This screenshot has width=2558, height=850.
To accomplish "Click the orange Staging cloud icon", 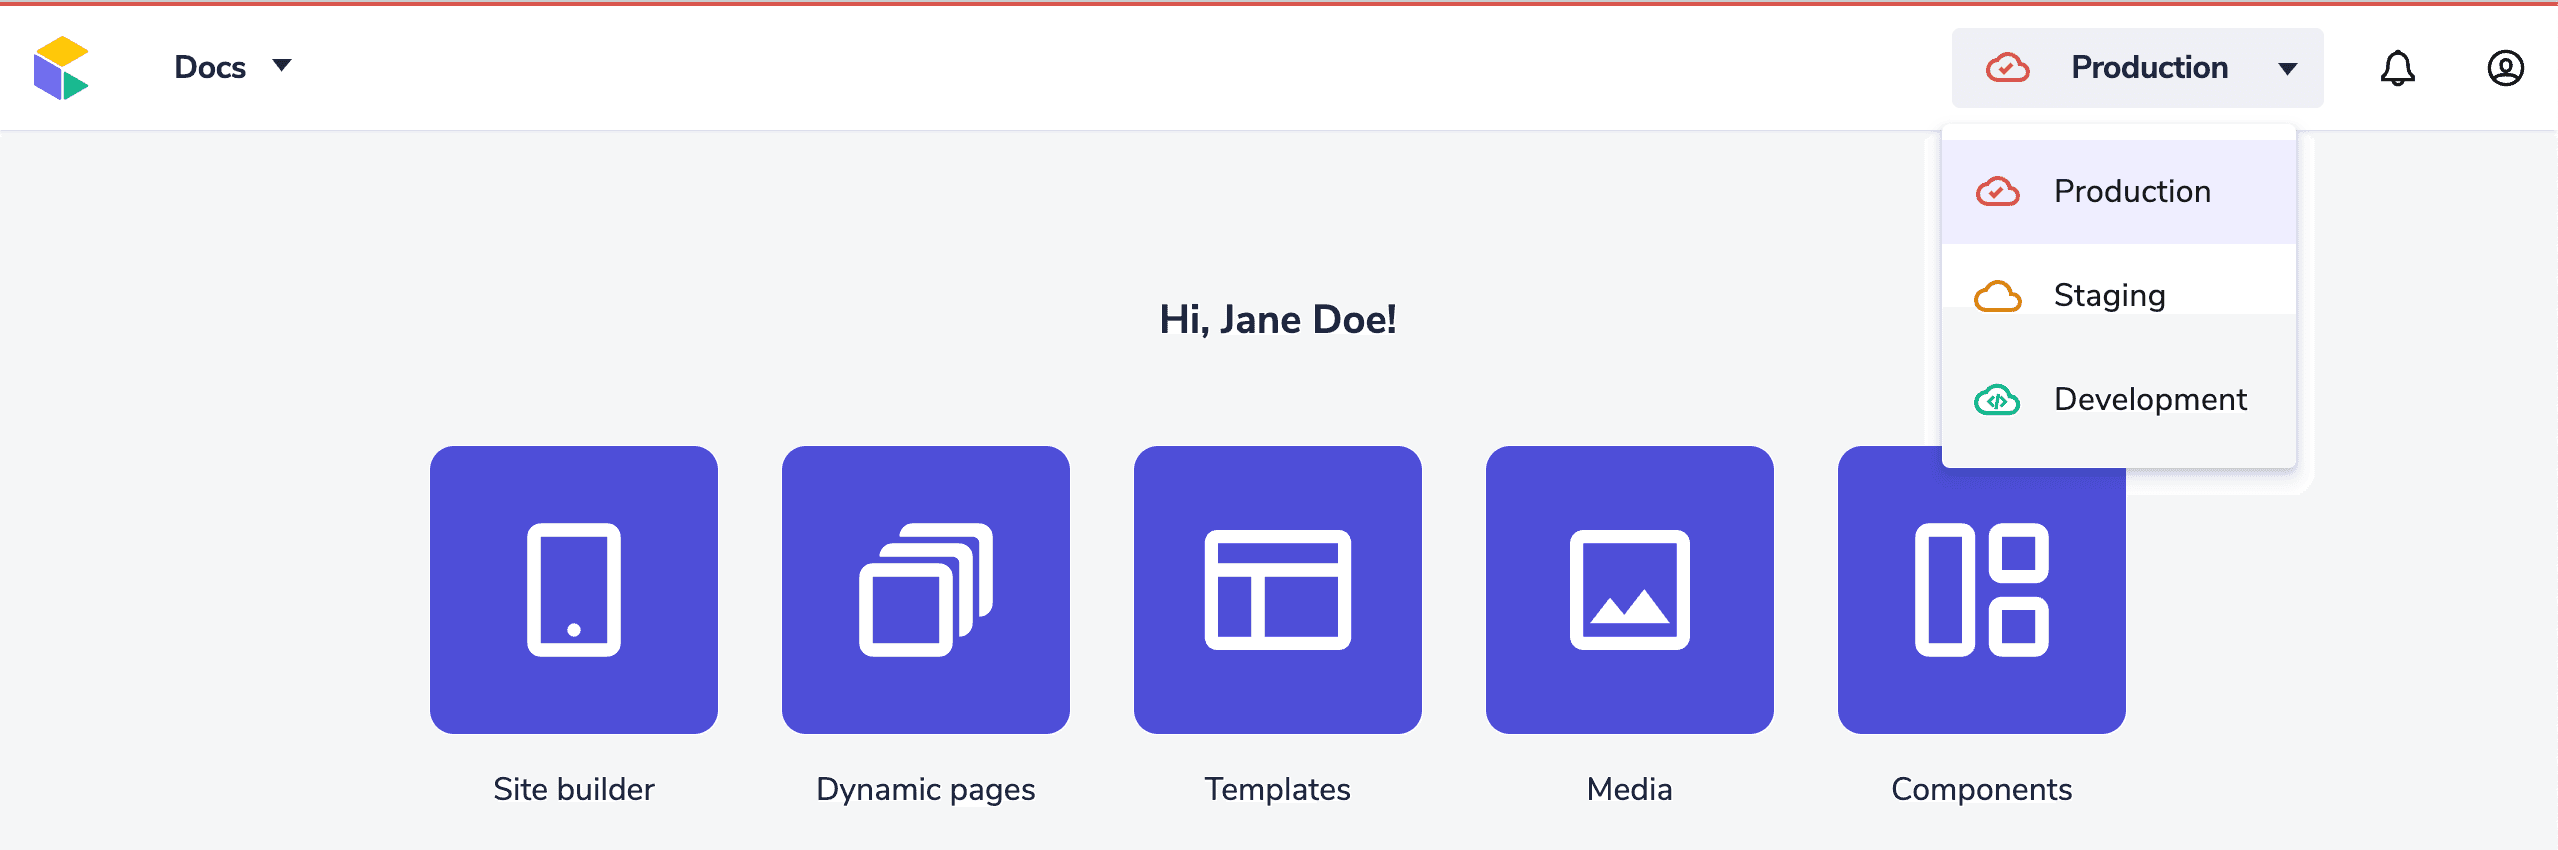I will (x=1997, y=296).
